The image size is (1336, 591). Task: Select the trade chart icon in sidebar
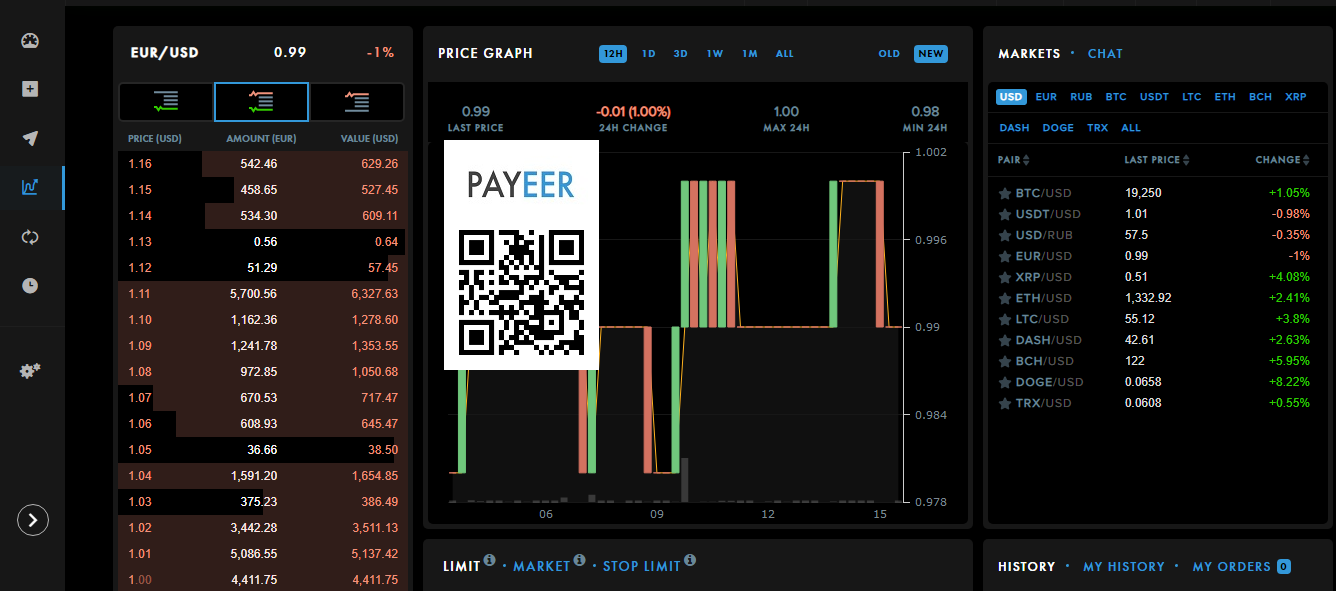coord(30,187)
